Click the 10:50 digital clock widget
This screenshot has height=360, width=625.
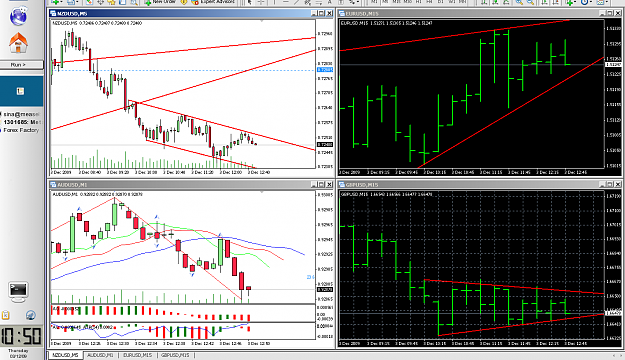click(x=21, y=336)
